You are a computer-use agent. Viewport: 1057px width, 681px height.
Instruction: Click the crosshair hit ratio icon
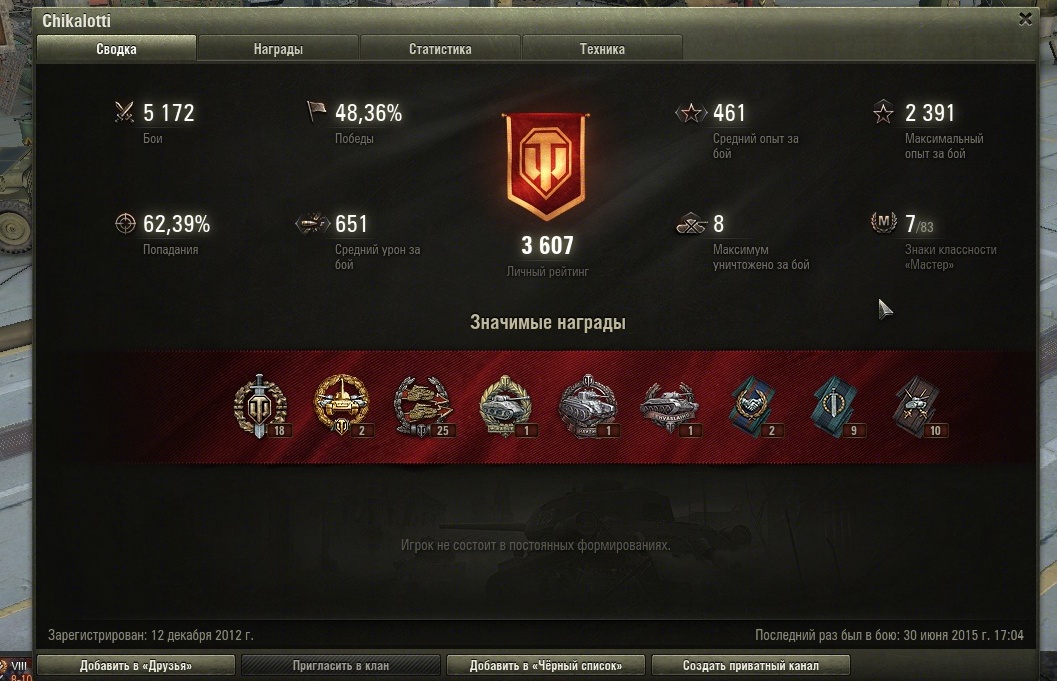point(125,223)
